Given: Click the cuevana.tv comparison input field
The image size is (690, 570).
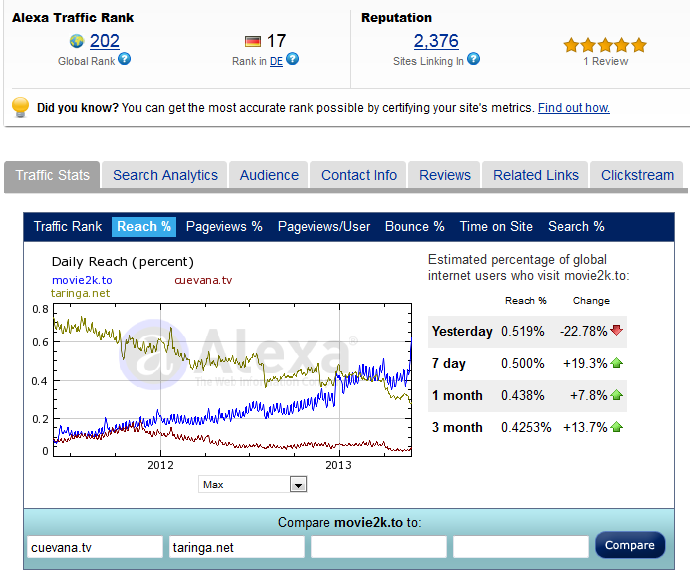Looking at the screenshot, I should 95,547.
